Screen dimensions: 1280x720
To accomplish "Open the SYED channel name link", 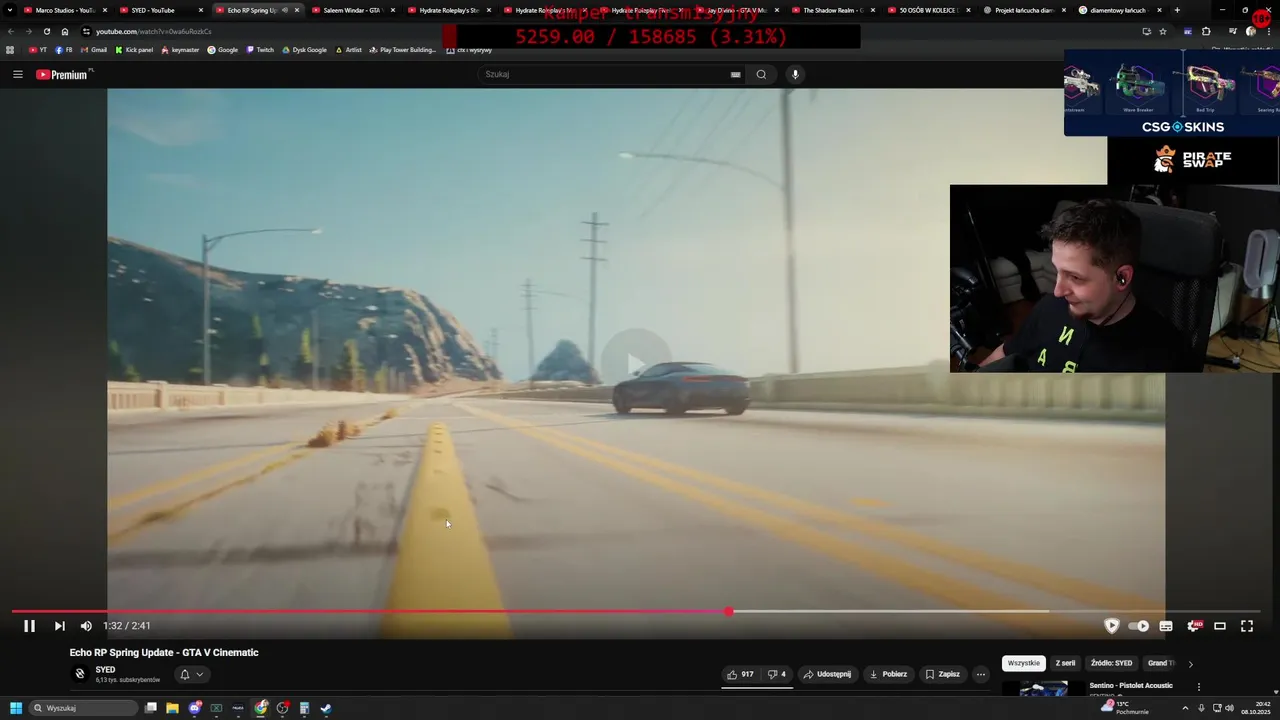I will (x=105, y=670).
